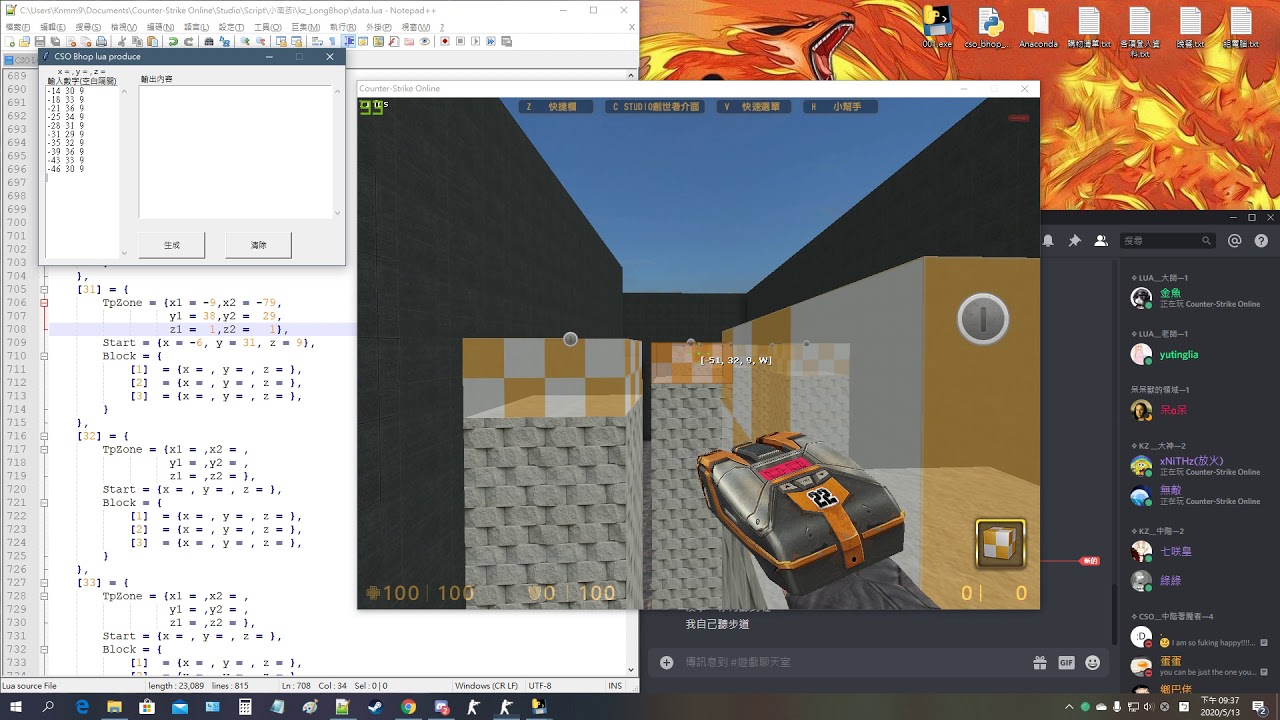Click the Cut scissors icon in Notepad++

(121, 41)
